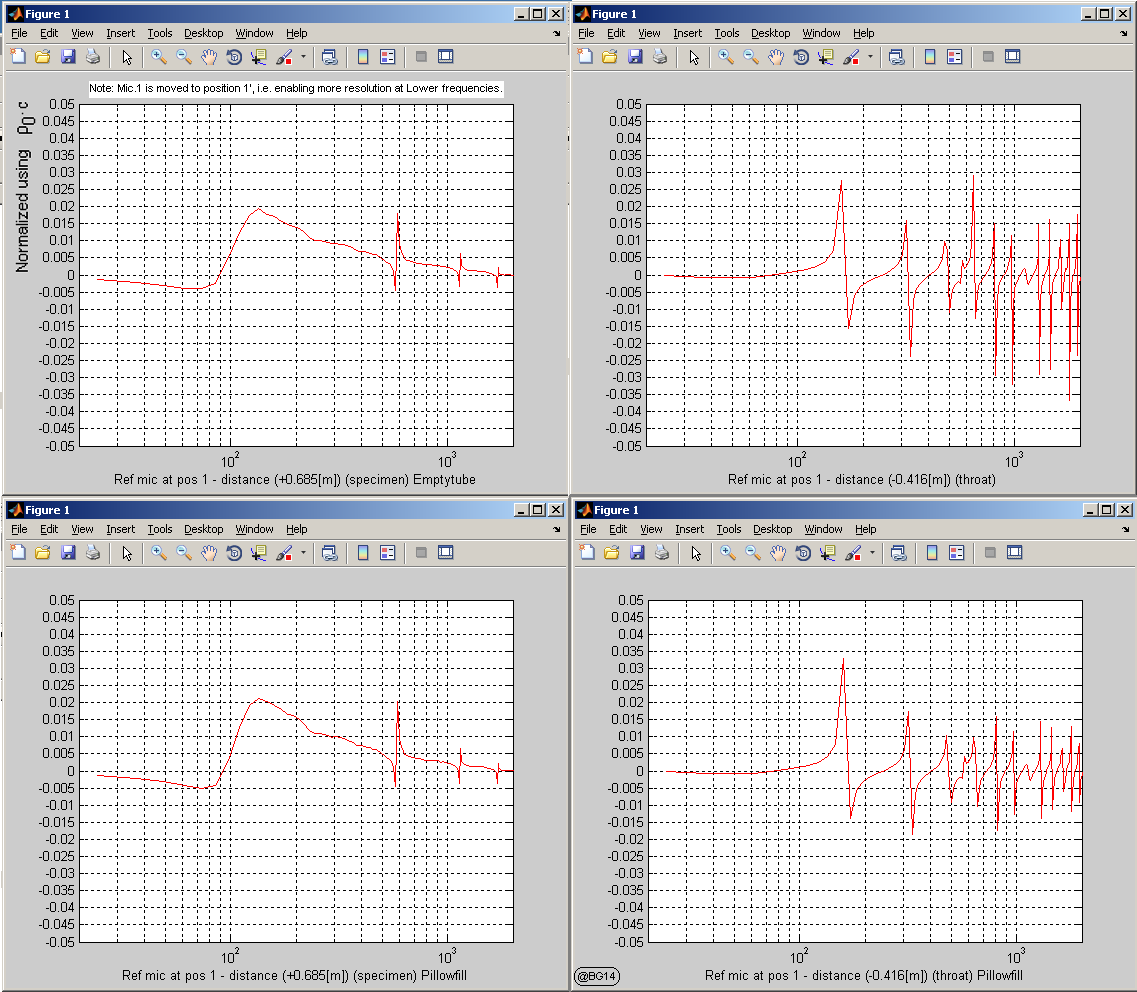Maximize the throat Pillowfill figure window

1107,510
